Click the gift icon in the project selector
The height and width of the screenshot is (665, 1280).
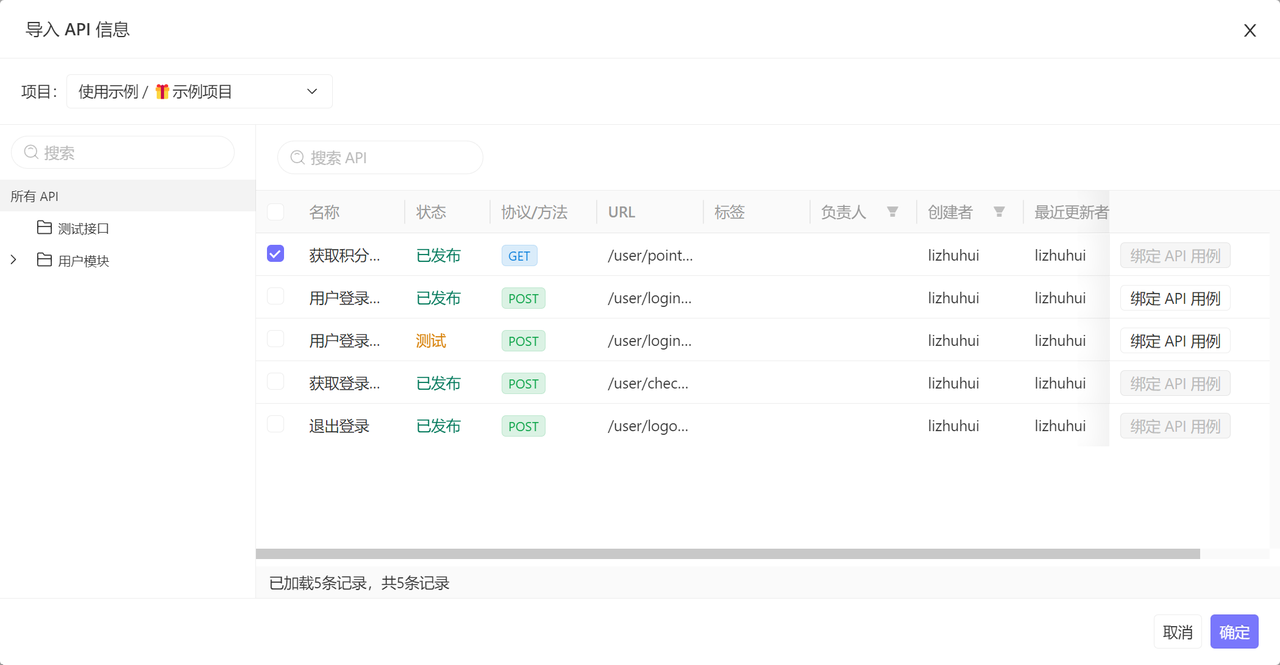coord(162,91)
